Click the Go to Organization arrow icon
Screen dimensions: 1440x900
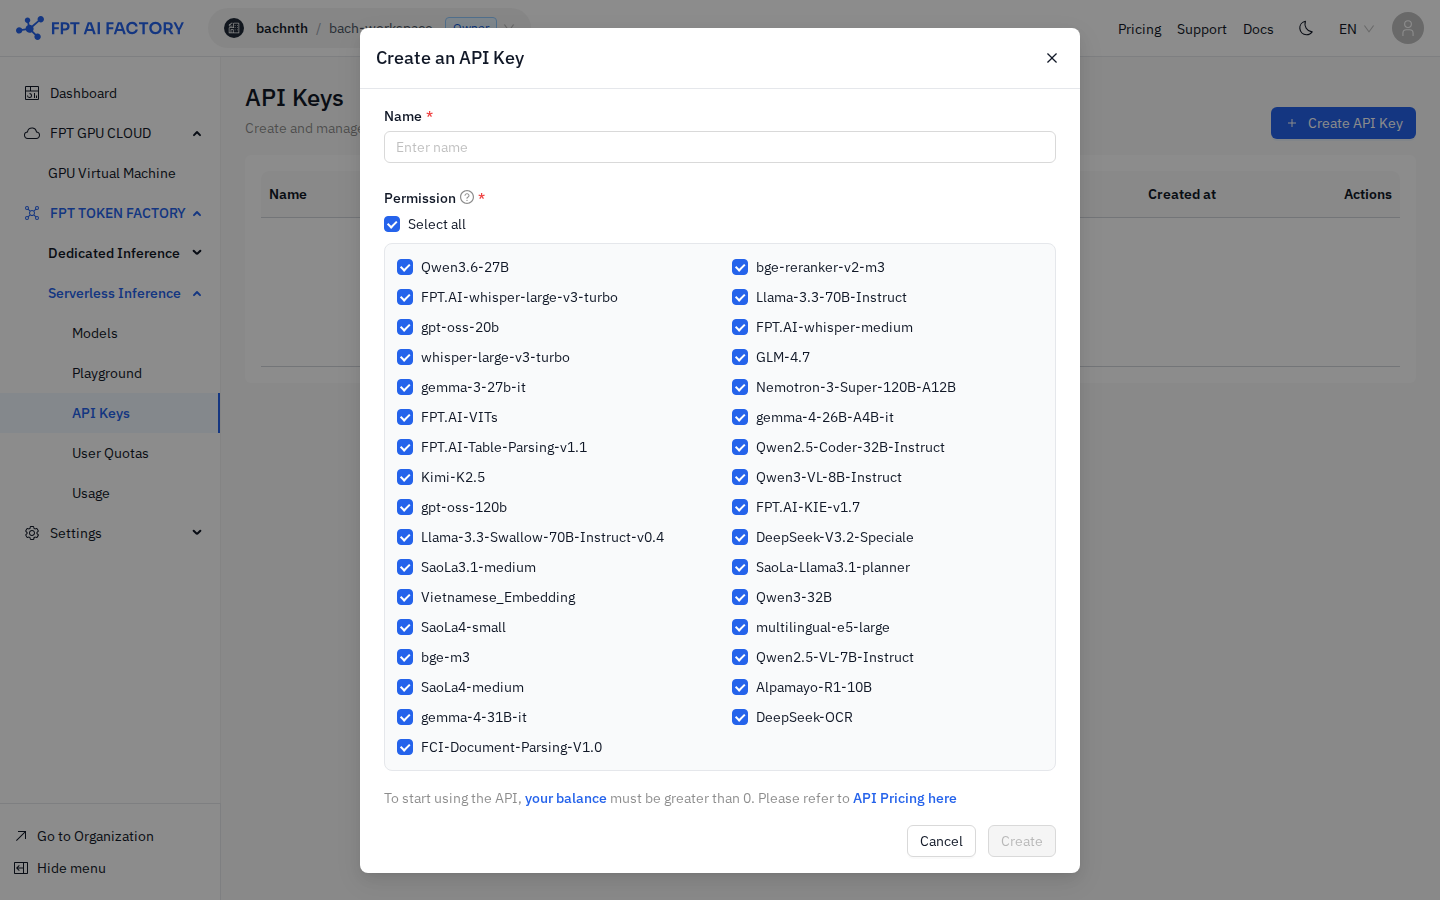(x=21, y=836)
